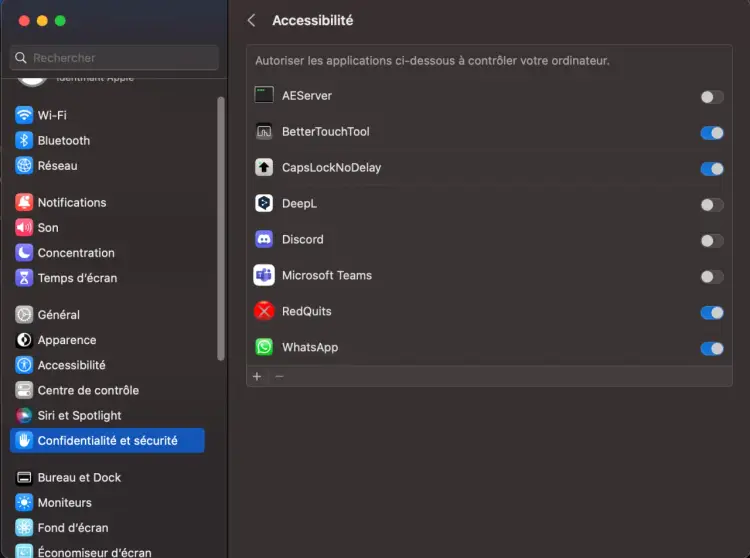The width and height of the screenshot is (750, 558).
Task: Select Confidentialité et sécurité item
Action: coord(107,440)
